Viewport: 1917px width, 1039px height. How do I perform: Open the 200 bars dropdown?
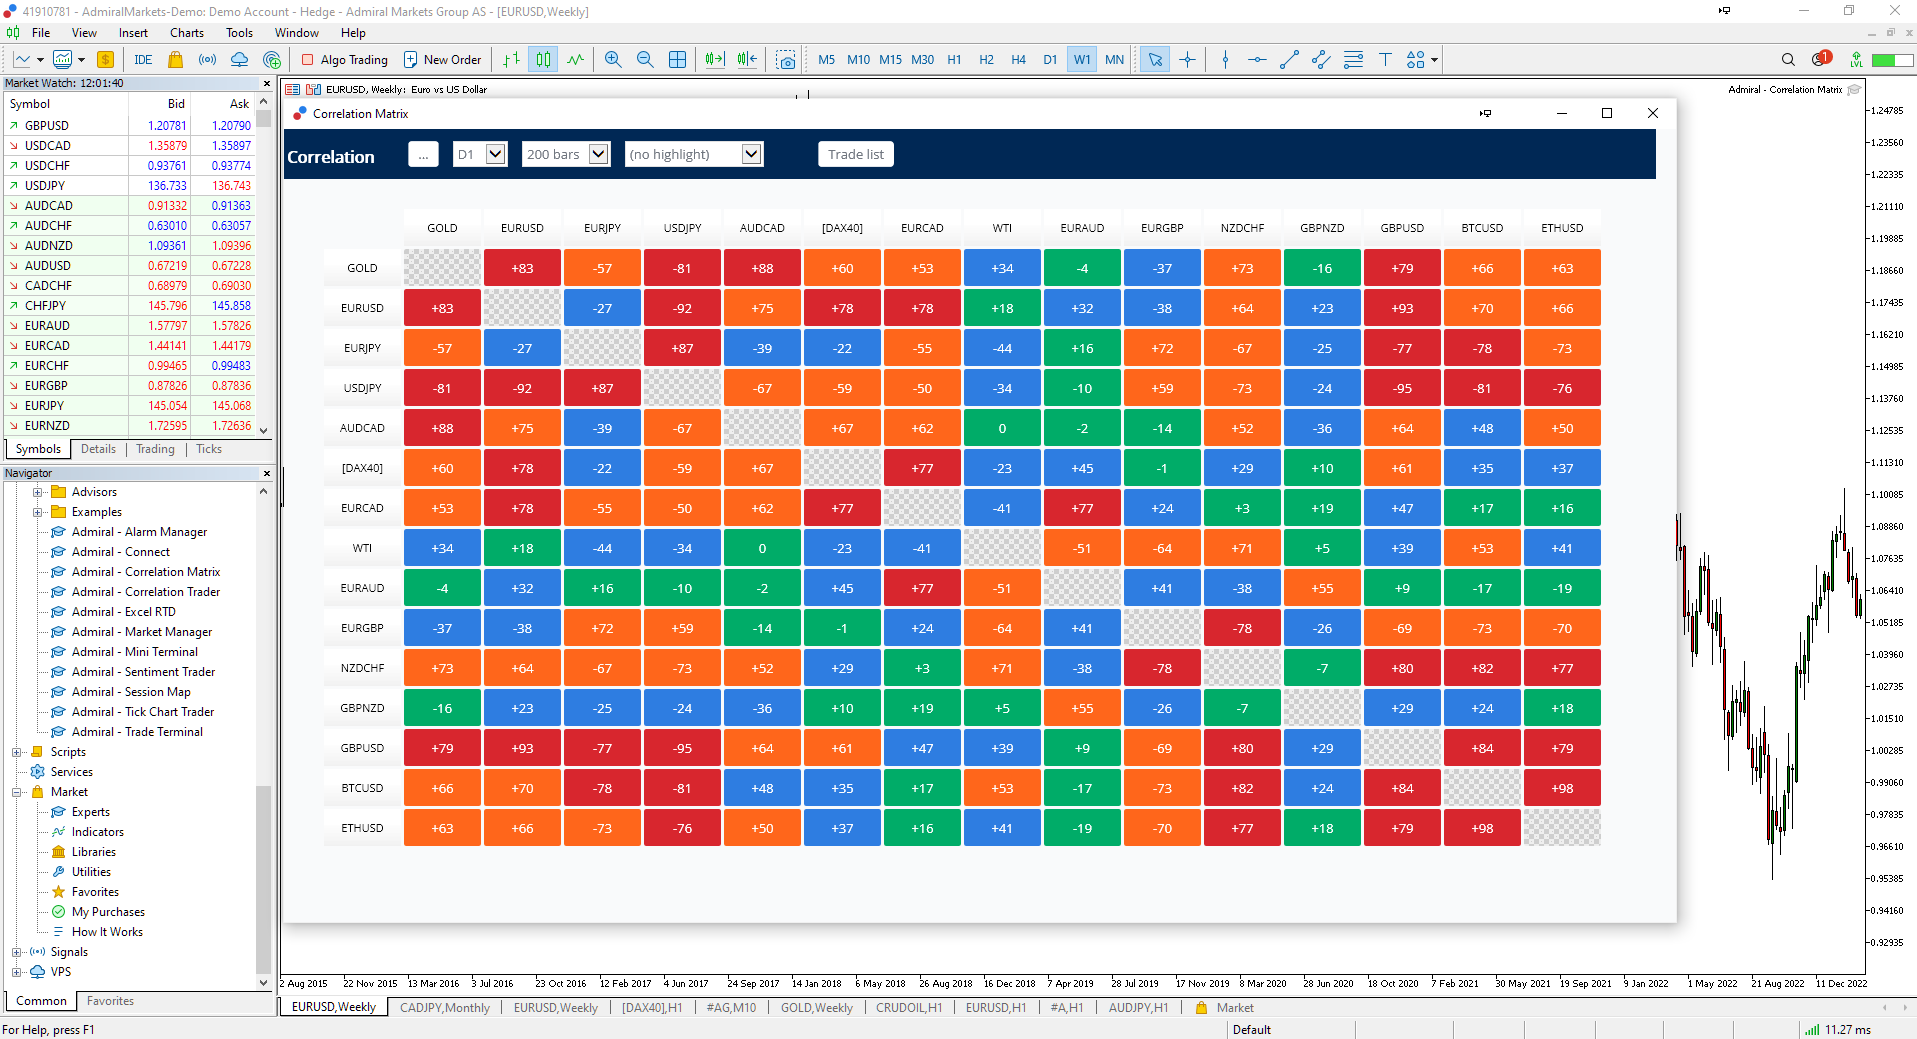(x=566, y=154)
